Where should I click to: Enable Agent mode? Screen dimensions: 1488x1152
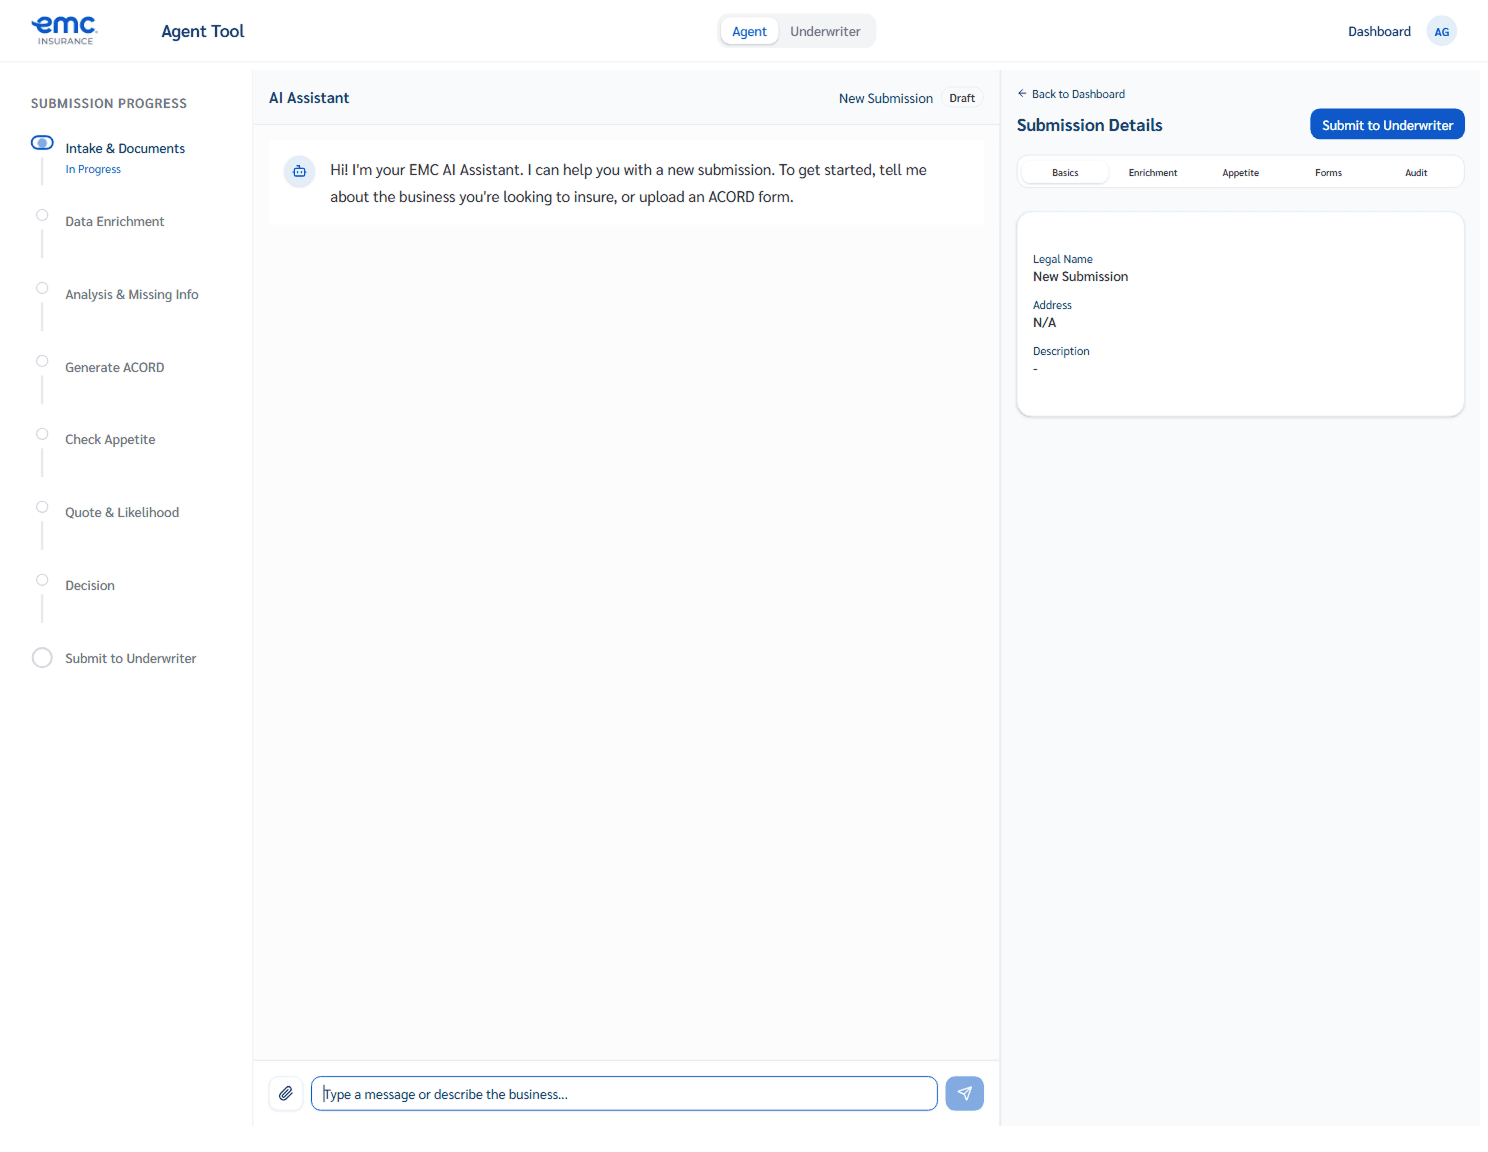coord(749,31)
